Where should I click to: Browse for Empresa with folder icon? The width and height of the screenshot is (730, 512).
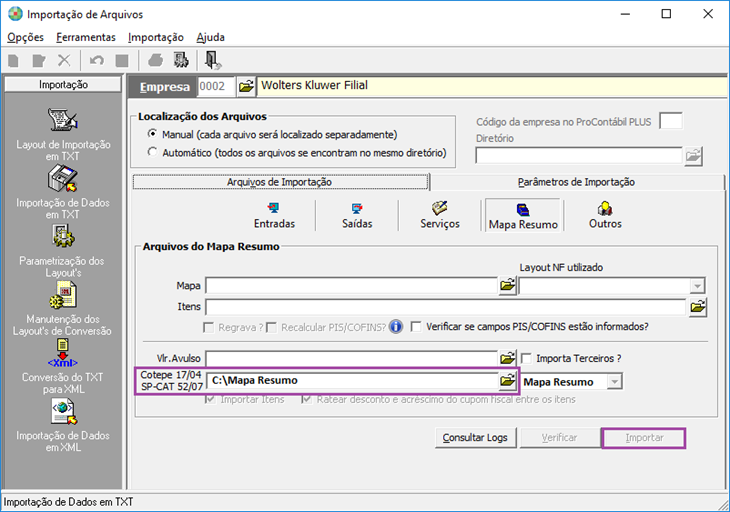click(246, 86)
